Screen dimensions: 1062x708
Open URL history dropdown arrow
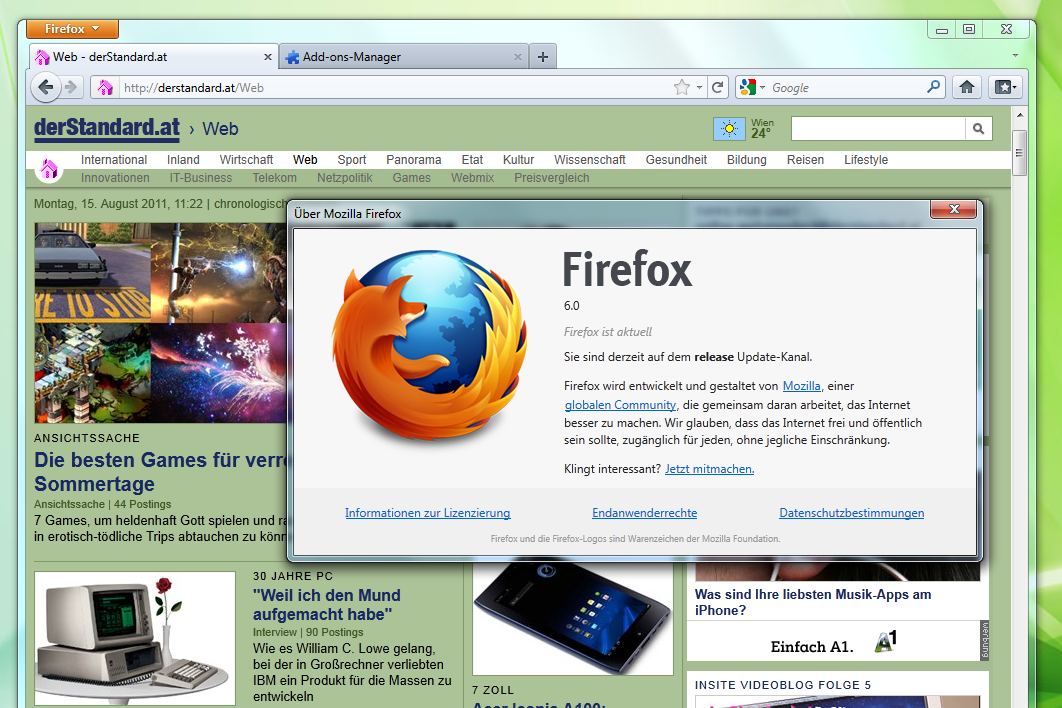point(699,87)
